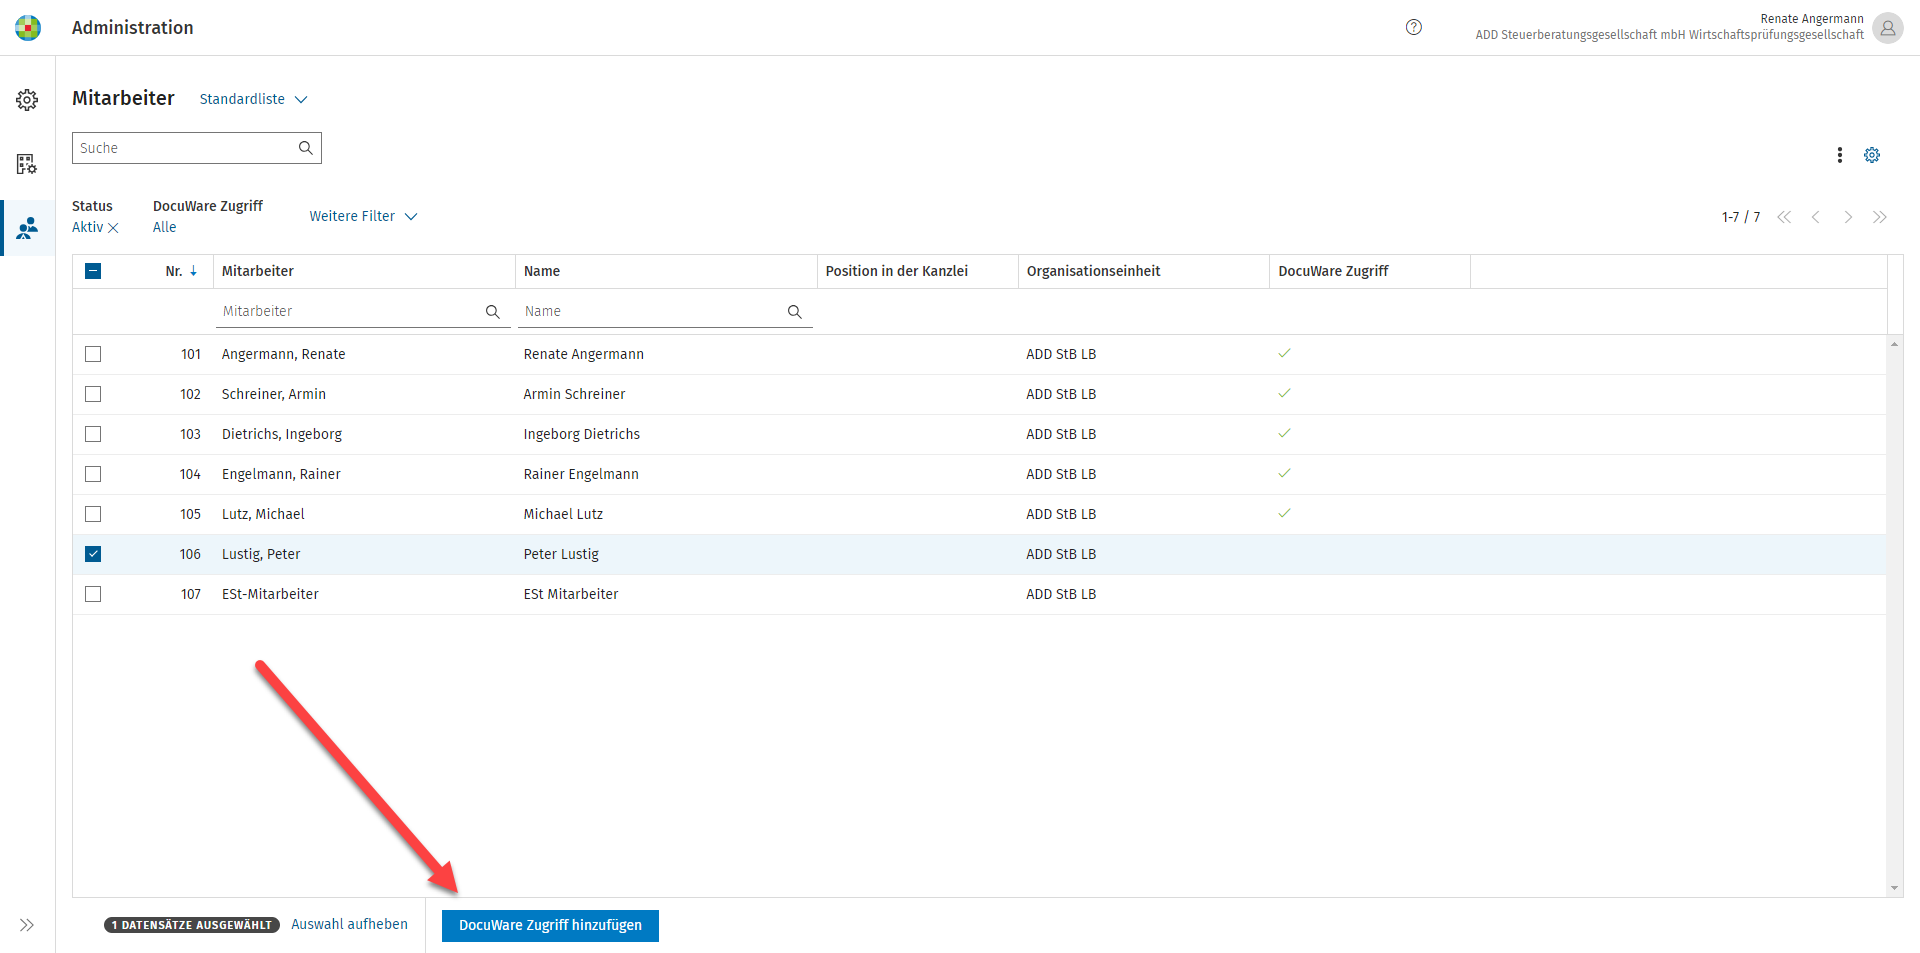Sort by Mitarbeiter column header
1920x953 pixels.
pos(258,271)
